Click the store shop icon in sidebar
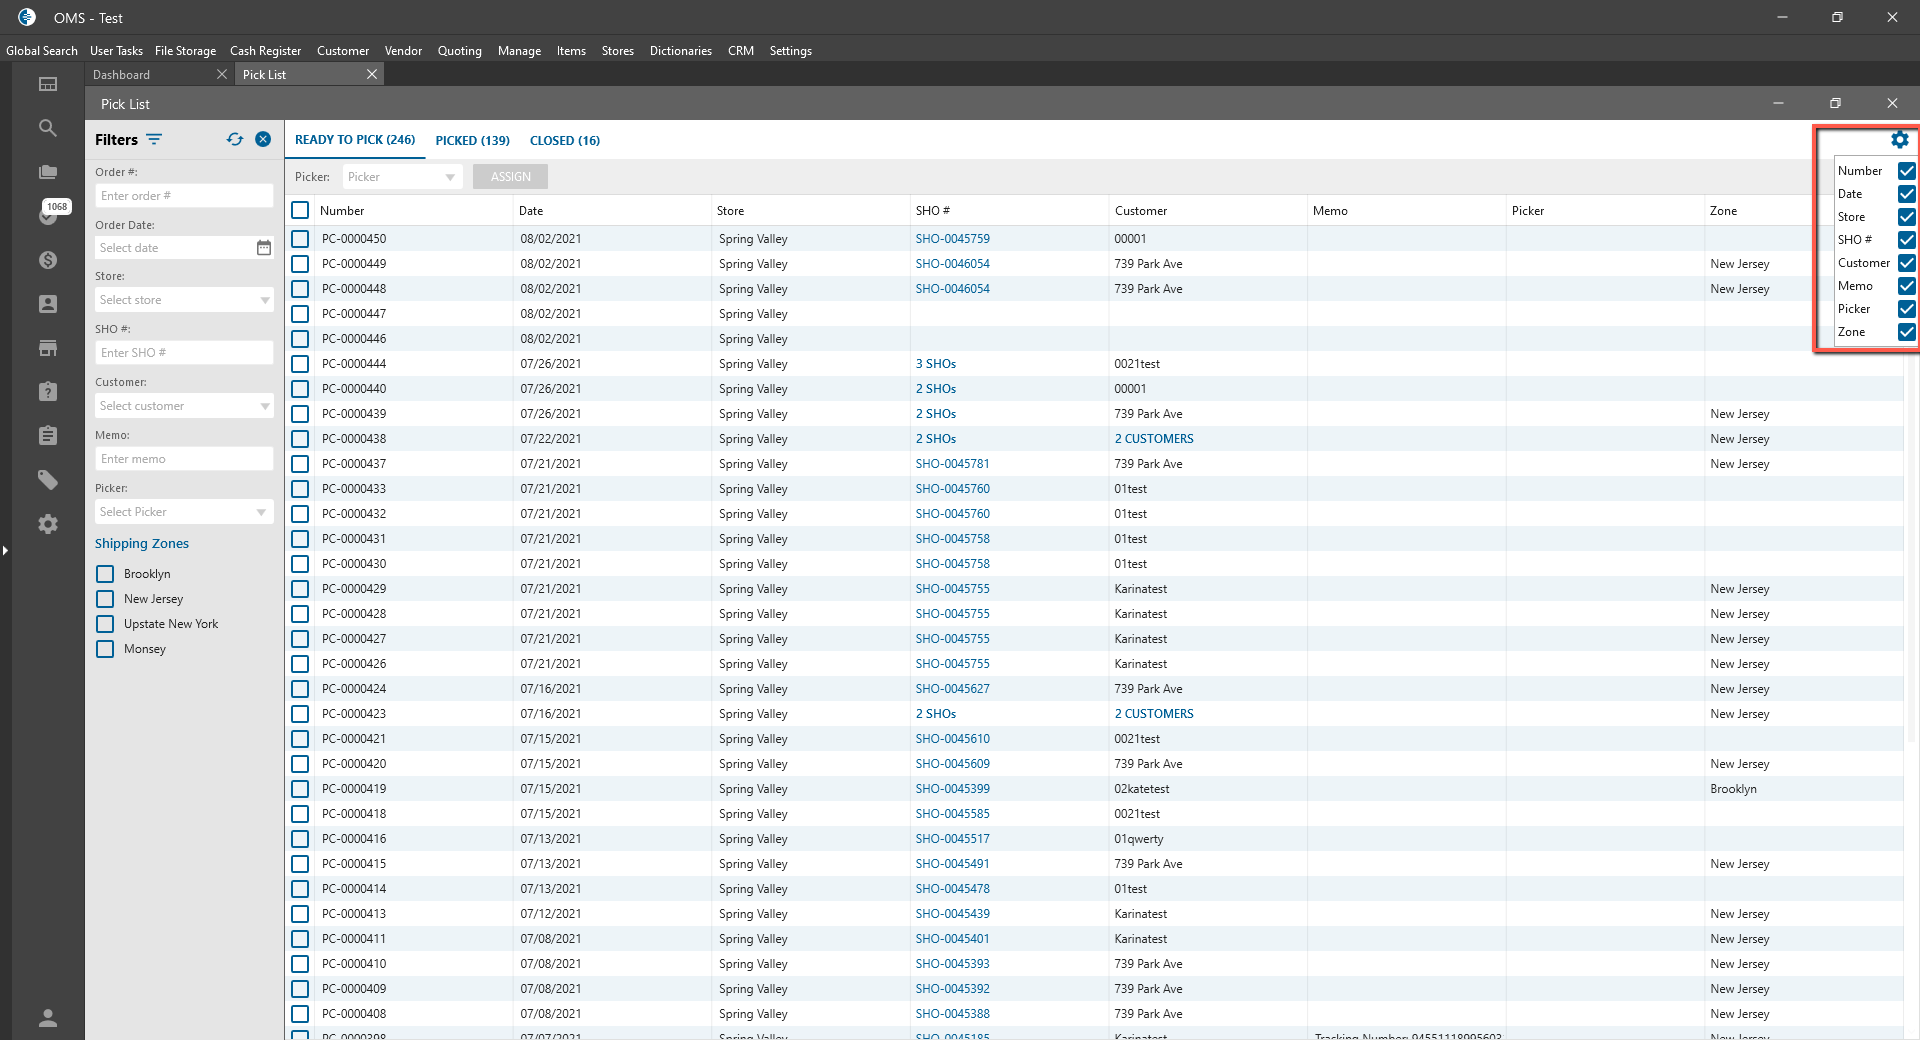Screen dimensions: 1920x1040 click(47, 348)
